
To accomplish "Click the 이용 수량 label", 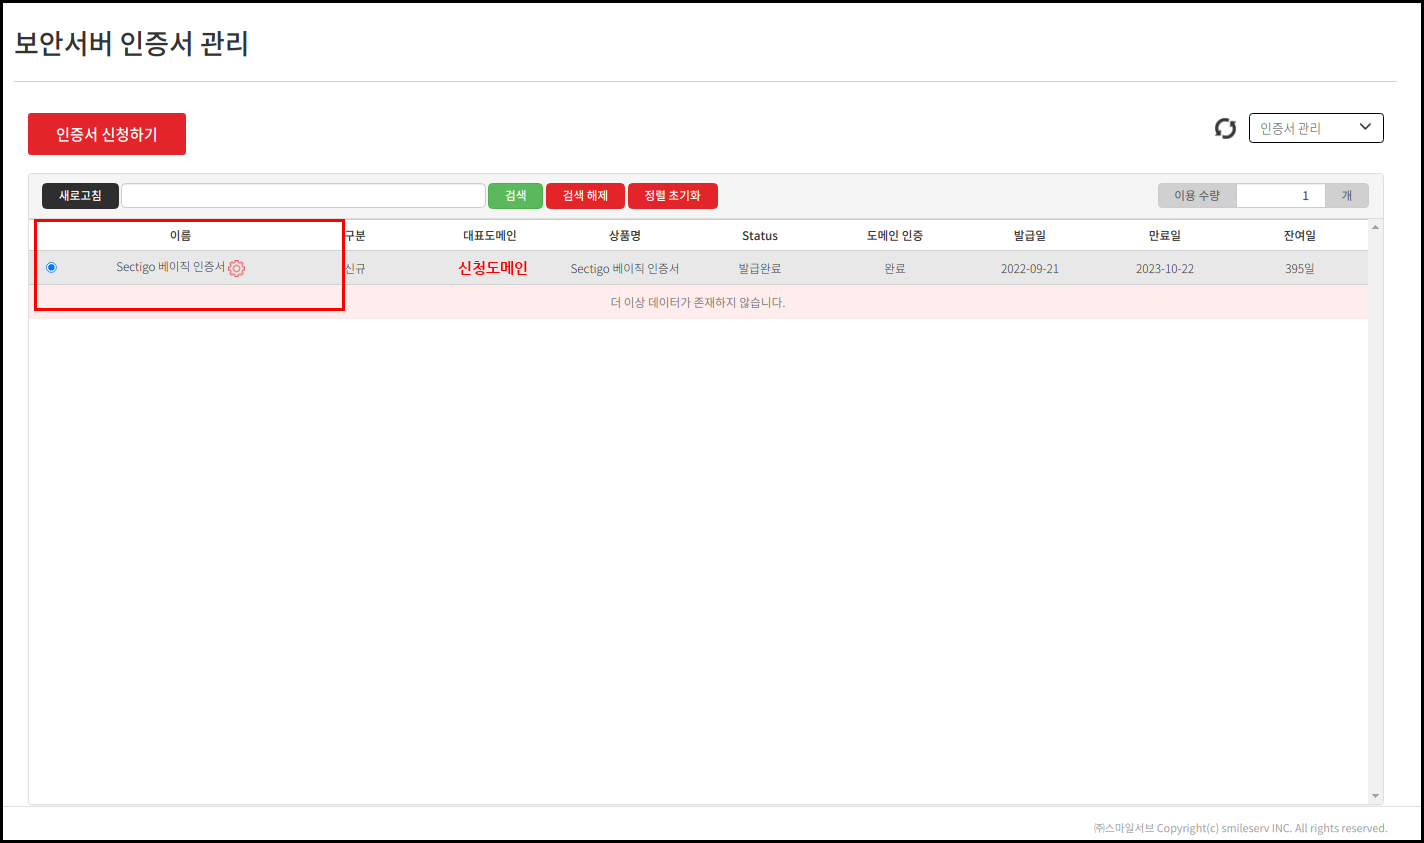I will coord(1197,196).
